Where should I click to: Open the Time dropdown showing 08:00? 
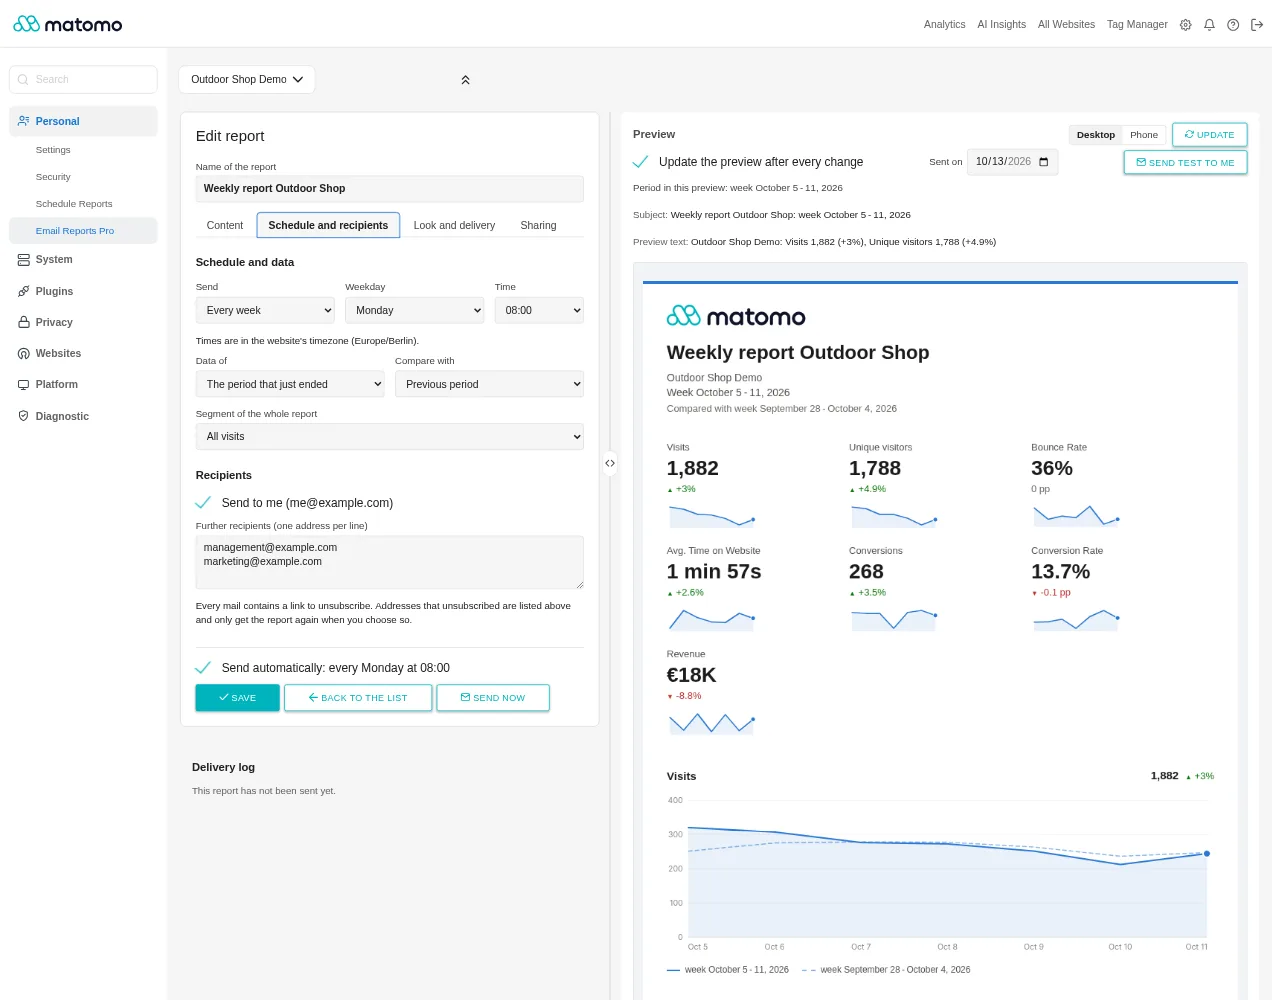[539, 311]
